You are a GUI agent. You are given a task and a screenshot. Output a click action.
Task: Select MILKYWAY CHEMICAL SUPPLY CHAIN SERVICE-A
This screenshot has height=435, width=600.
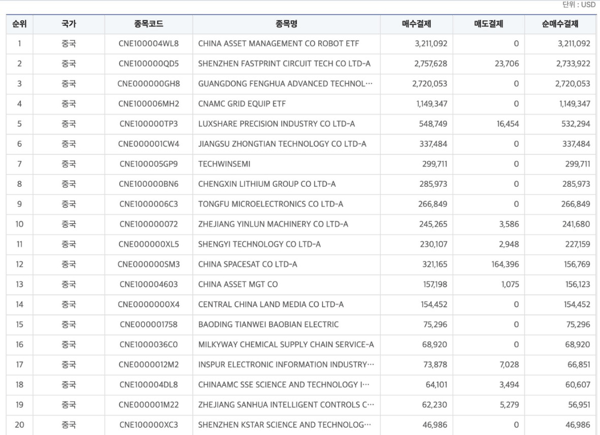(x=286, y=345)
